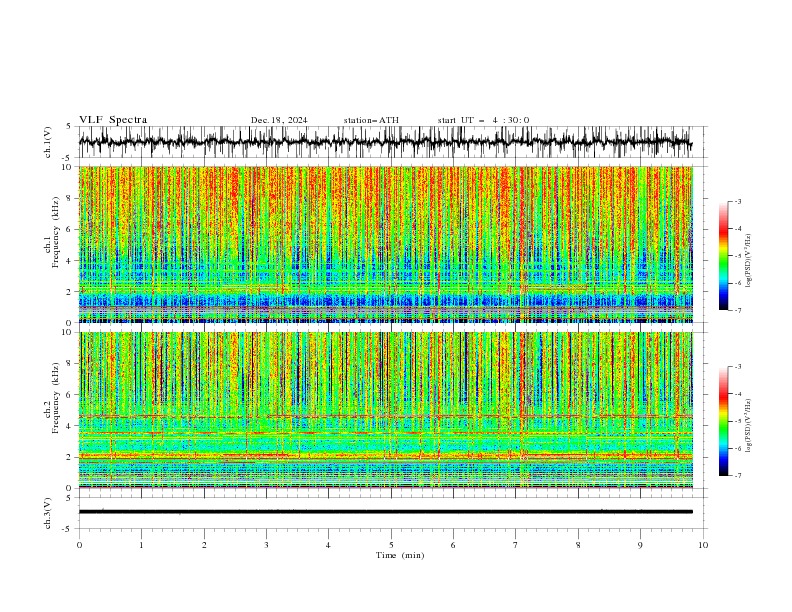Click the ch.2 'Frequency (kHz)' axis label
Viewport: 792px width, 612px height.
(x=56, y=398)
